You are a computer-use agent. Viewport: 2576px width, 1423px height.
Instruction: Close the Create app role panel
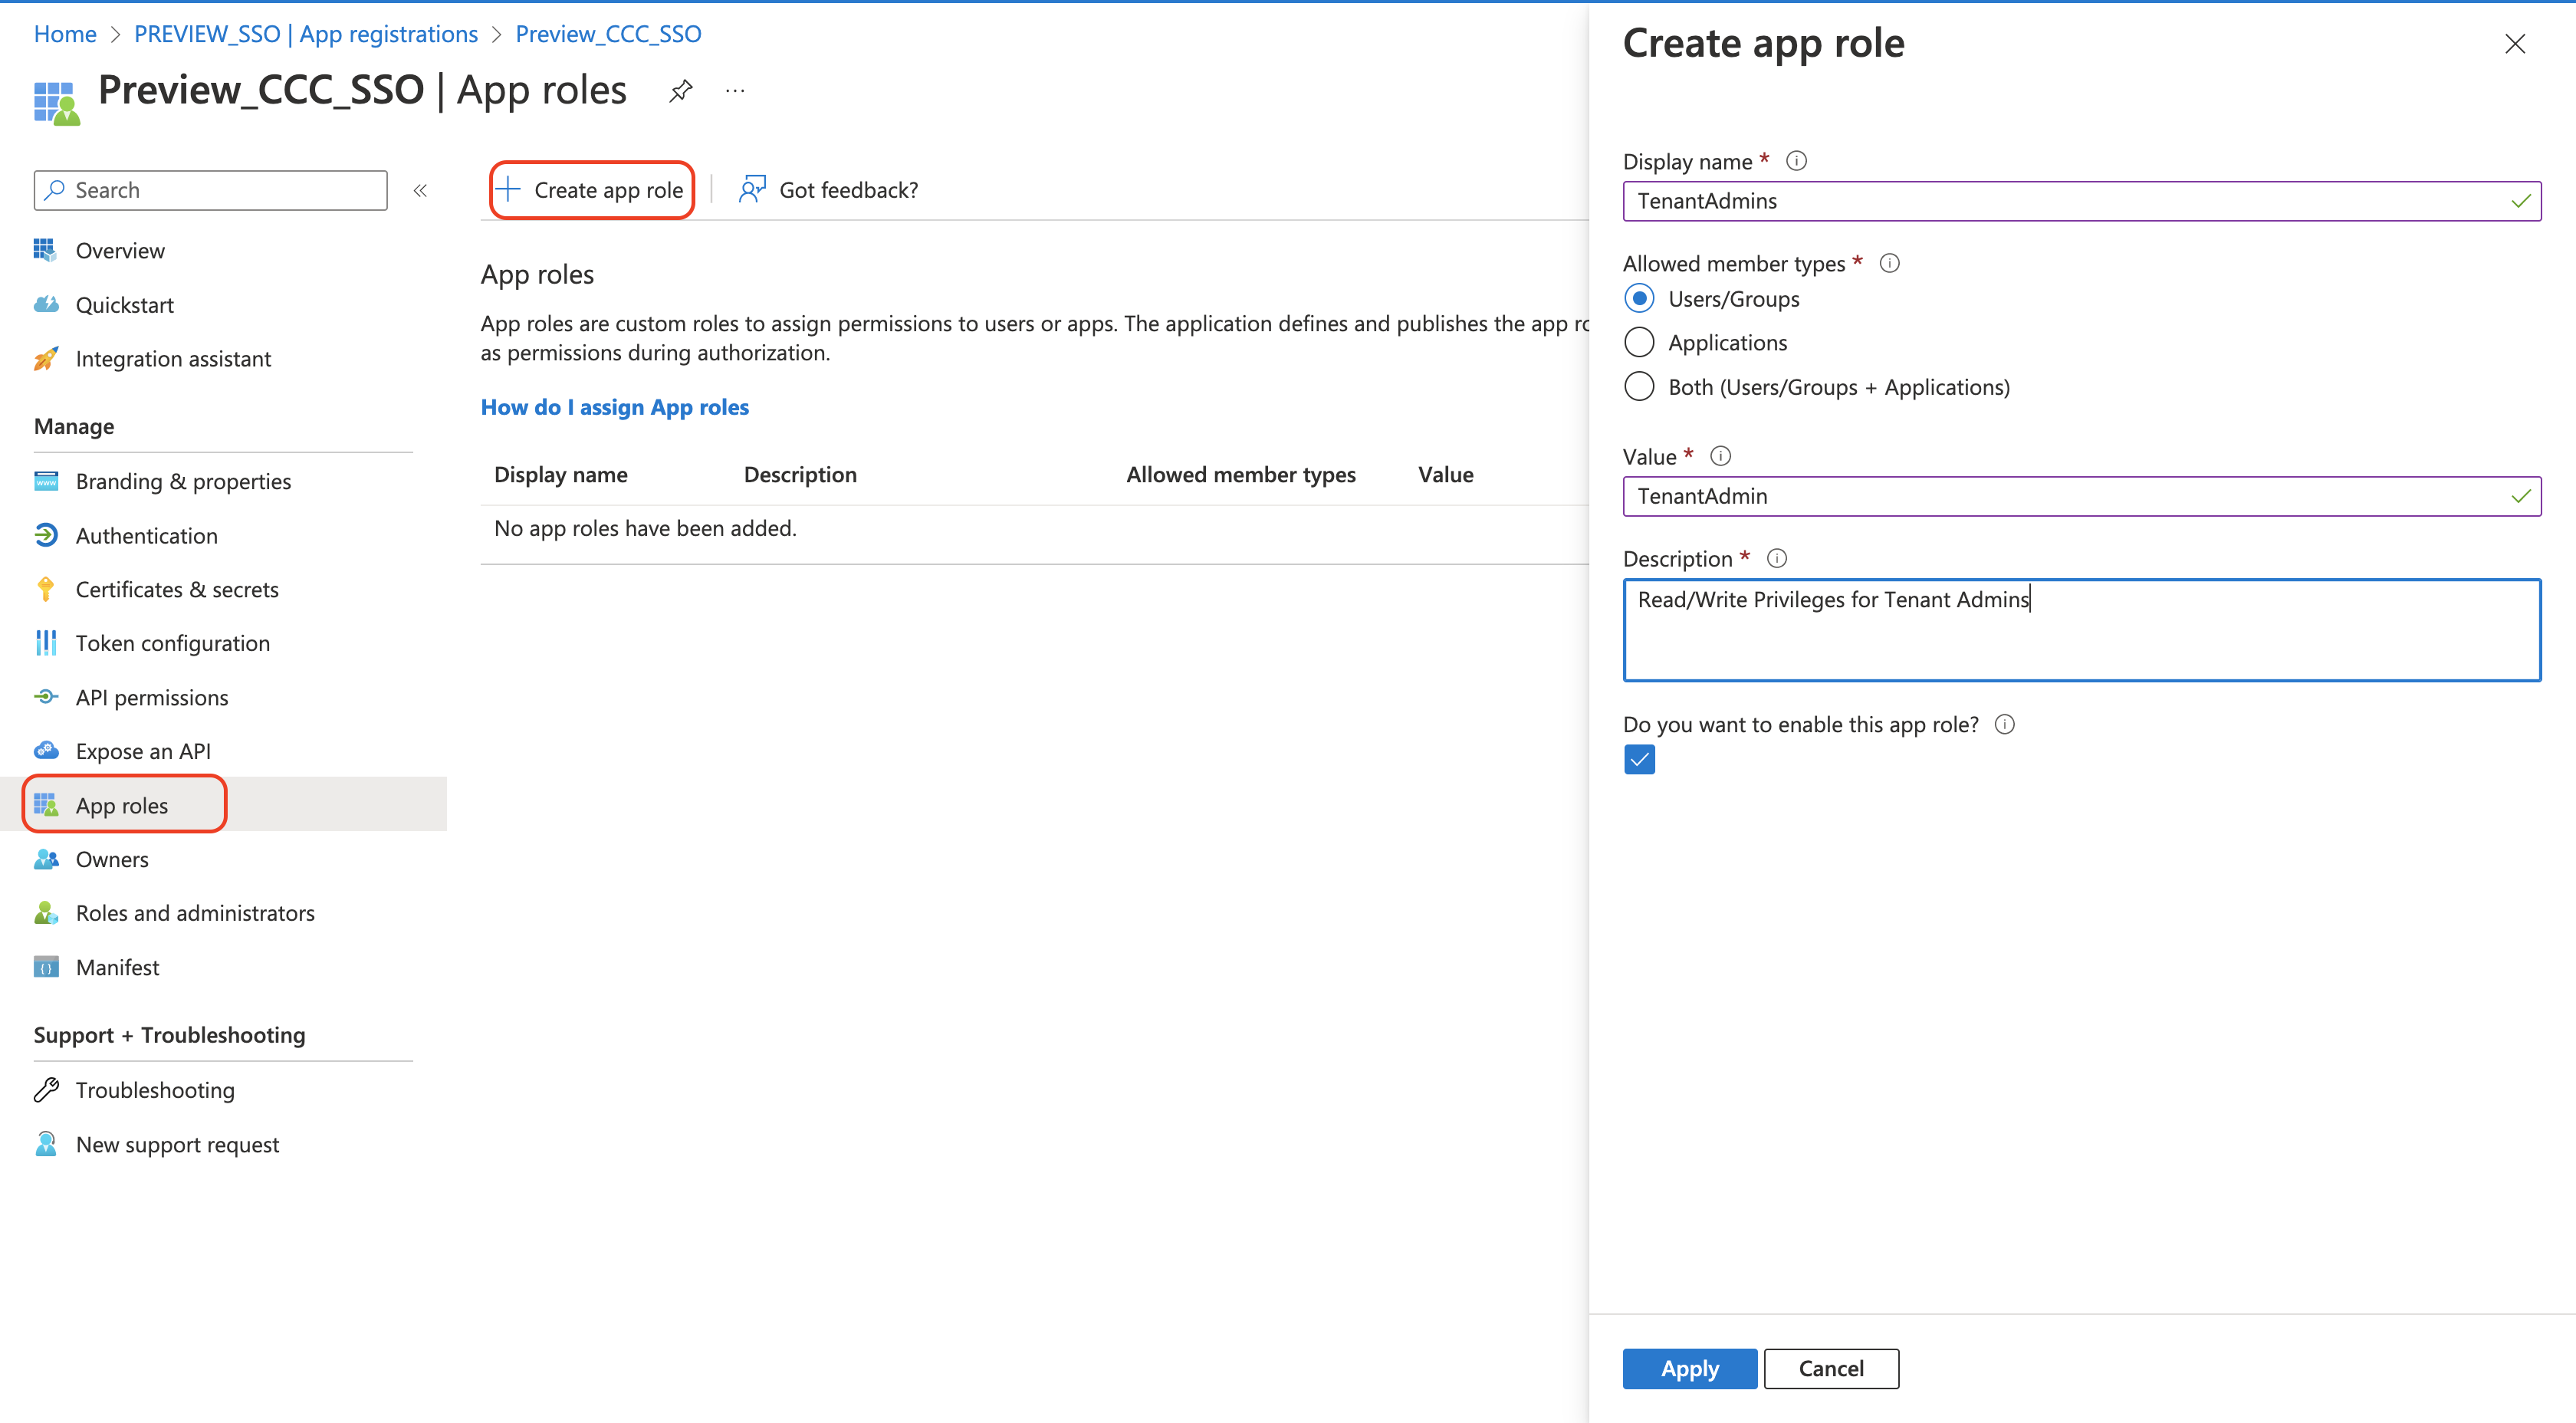pos(2514,44)
